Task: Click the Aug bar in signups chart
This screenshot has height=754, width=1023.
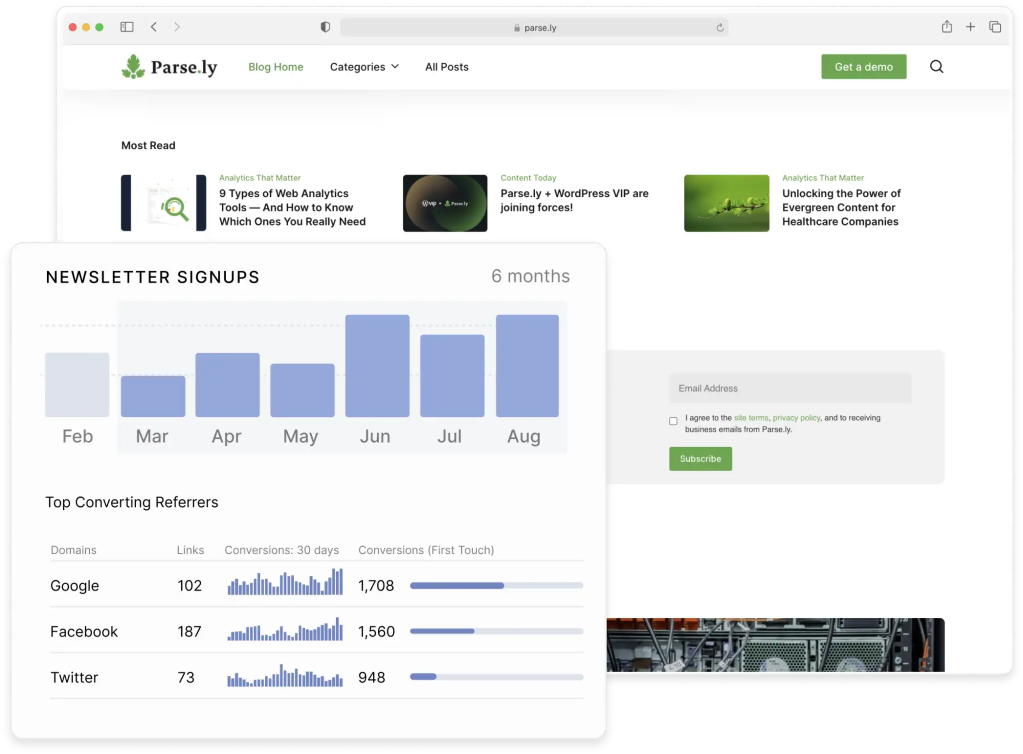Action: click(527, 366)
